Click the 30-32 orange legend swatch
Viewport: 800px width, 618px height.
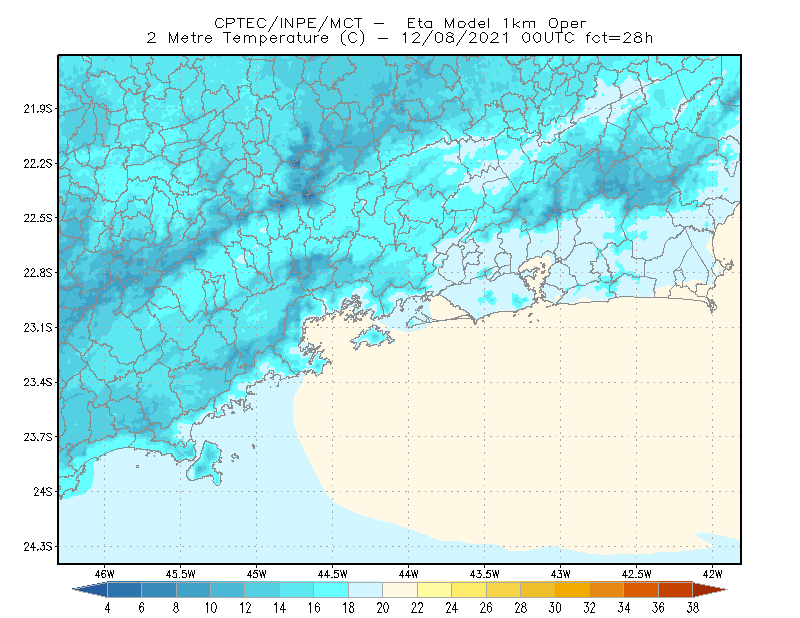pyautogui.click(x=572, y=590)
